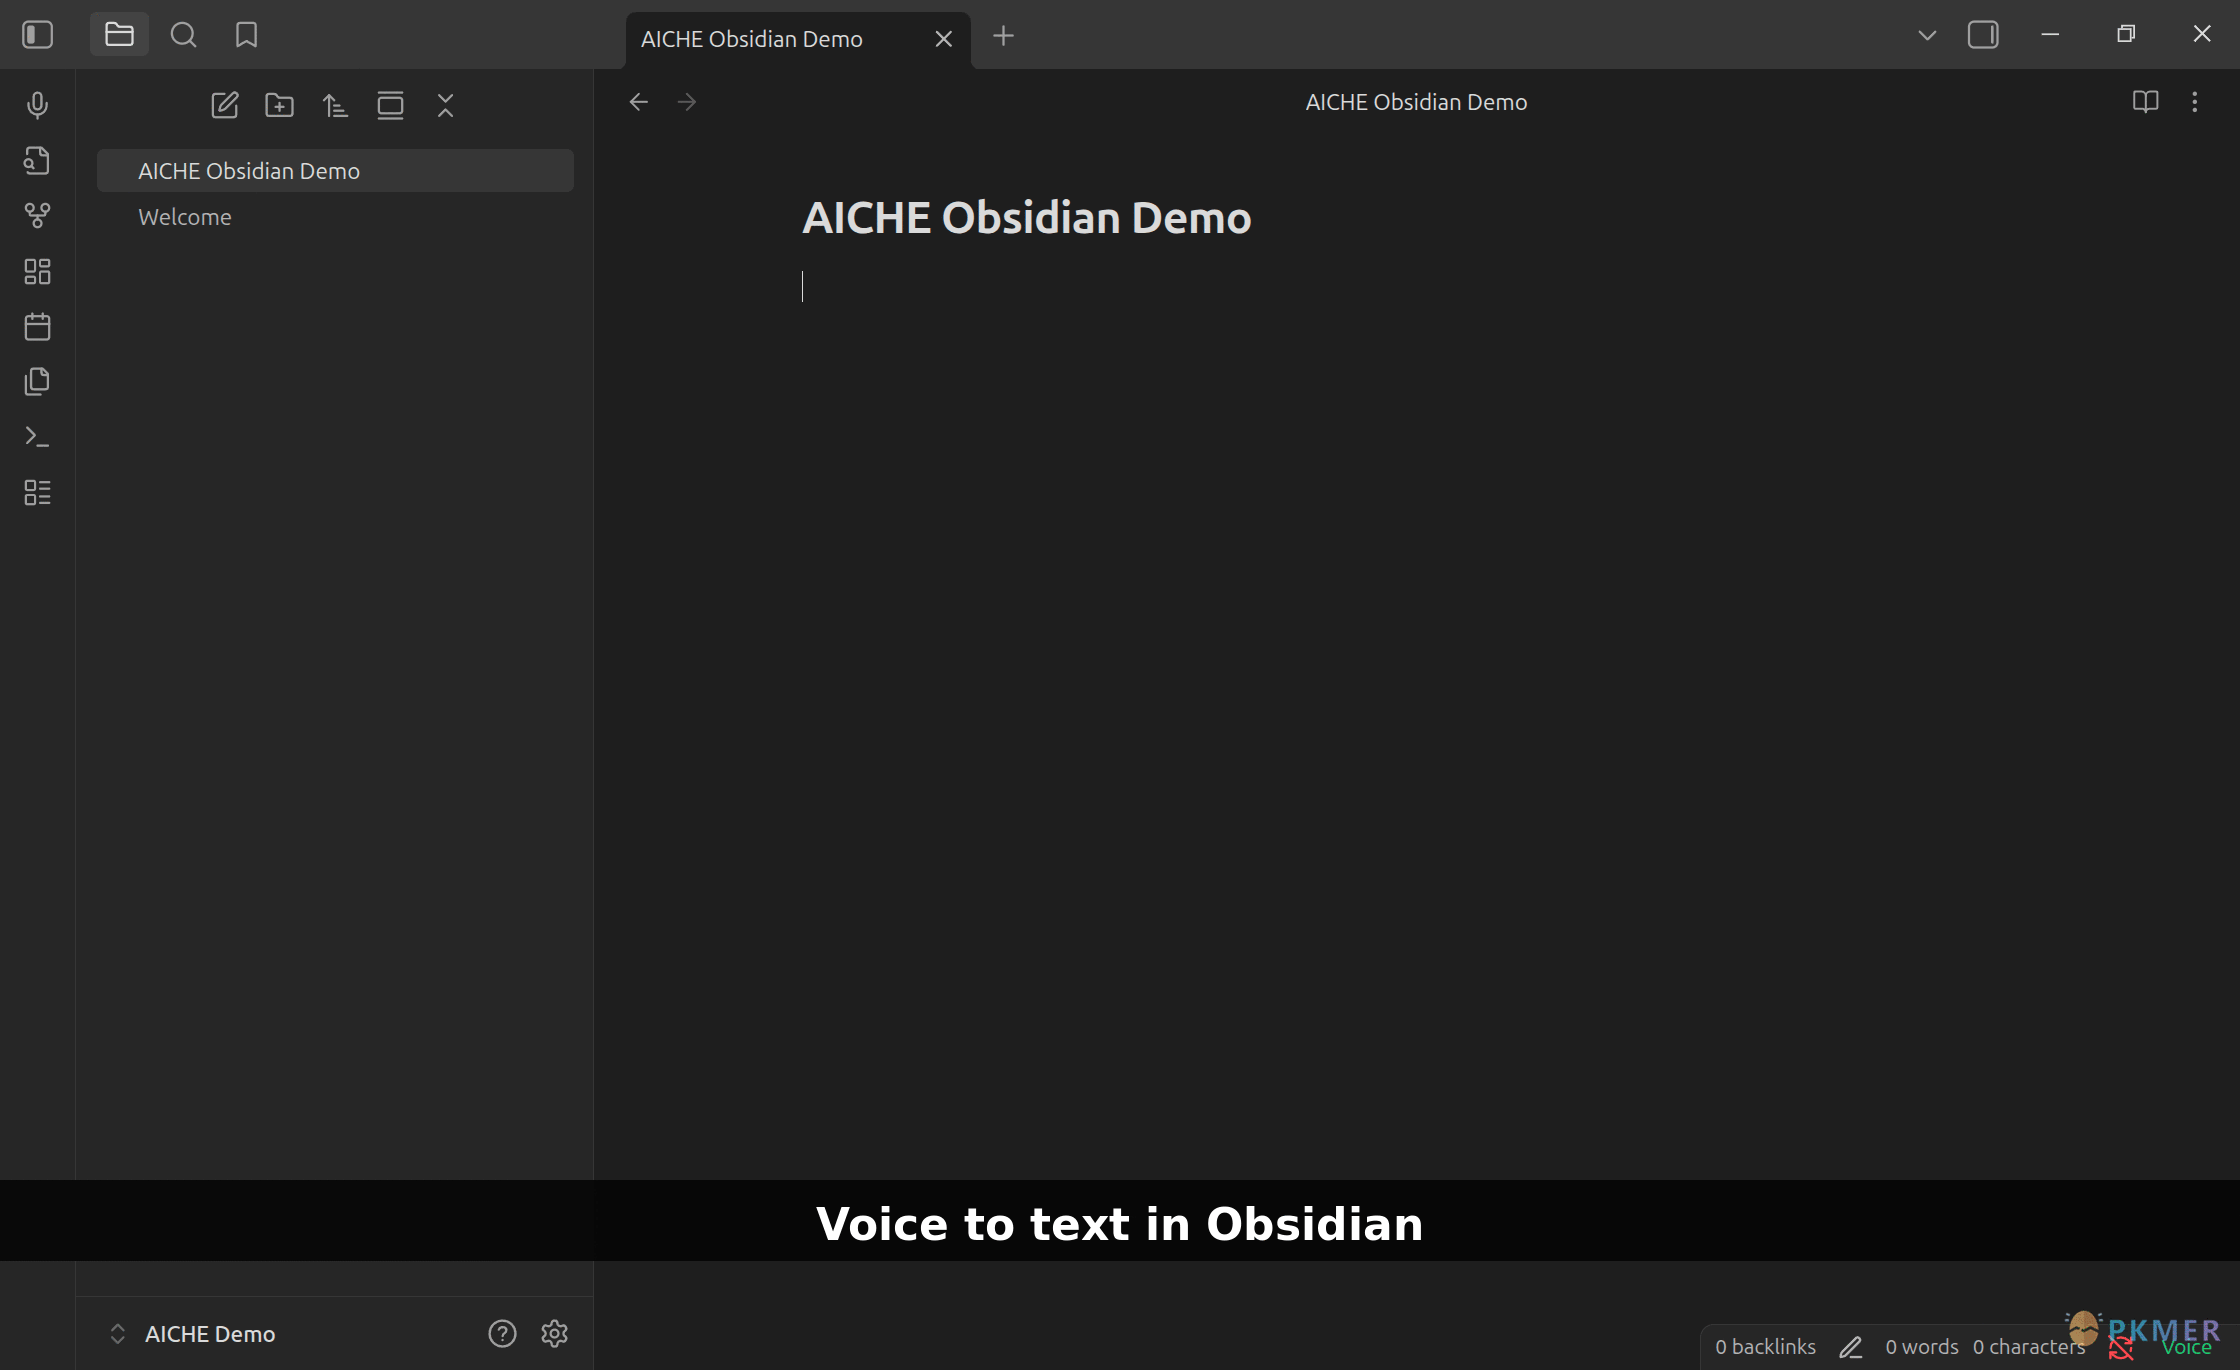Create a new canvas from the ribbon
The height and width of the screenshot is (1370, 2240).
37,271
